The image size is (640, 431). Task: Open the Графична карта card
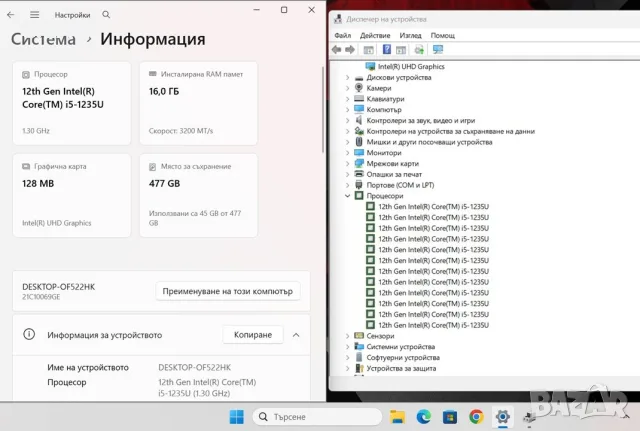tap(72, 196)
